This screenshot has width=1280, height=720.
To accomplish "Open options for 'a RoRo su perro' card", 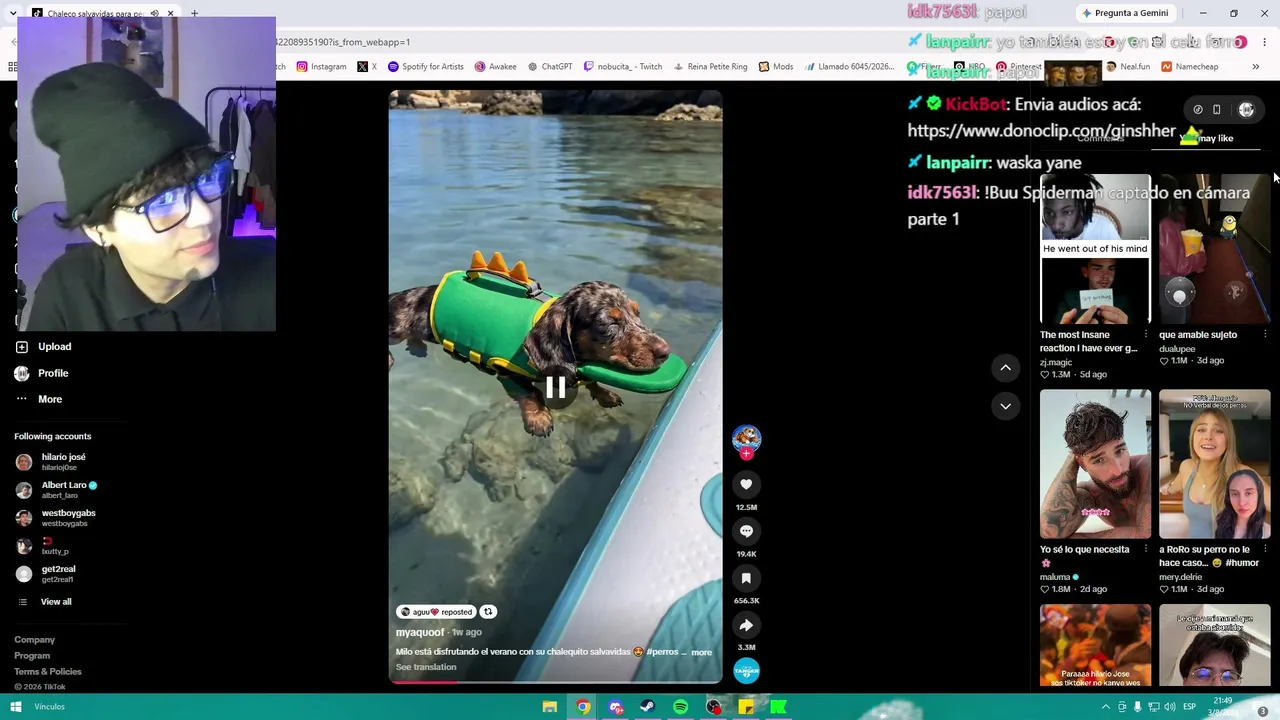I will click(1265, 549).
